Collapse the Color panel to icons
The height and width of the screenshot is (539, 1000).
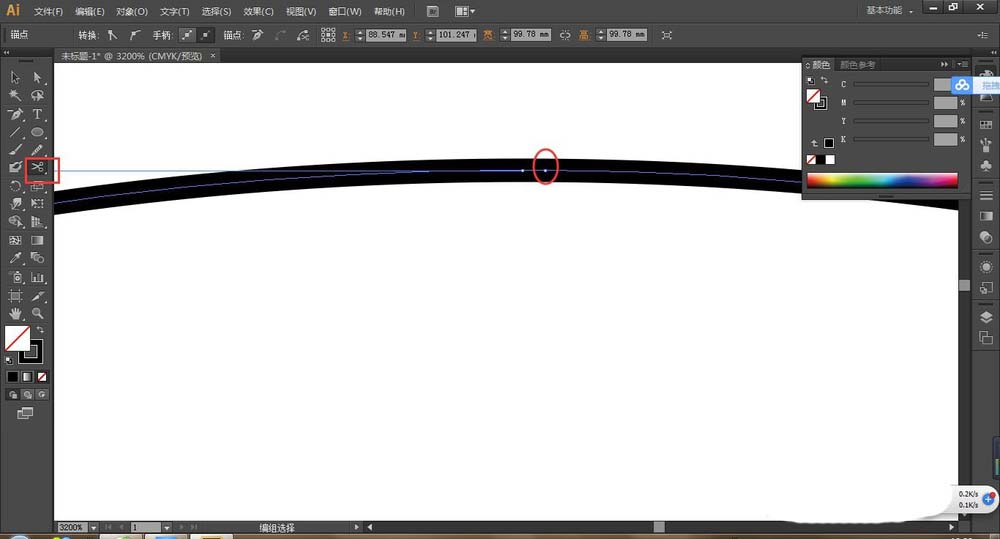tap(945, 64)
